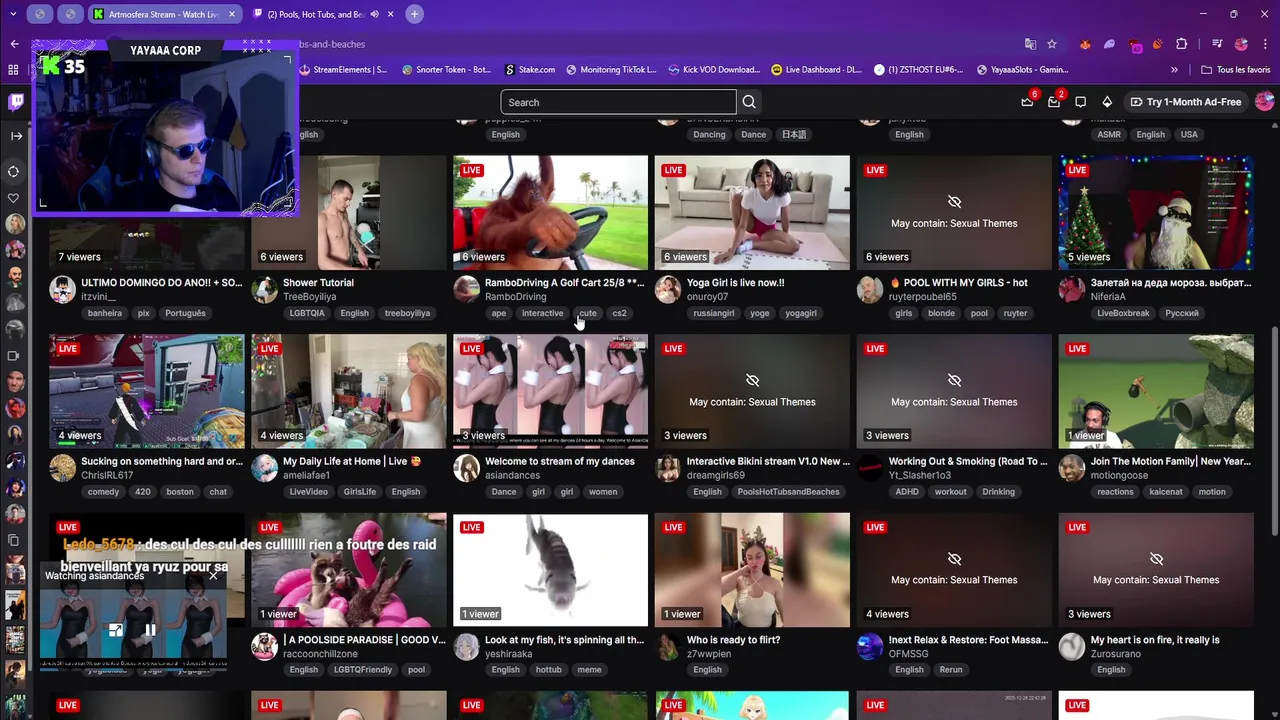Open the Stake.com bookmark
The height and width of the screenshot is (720, 1280).
pos(530,70)
